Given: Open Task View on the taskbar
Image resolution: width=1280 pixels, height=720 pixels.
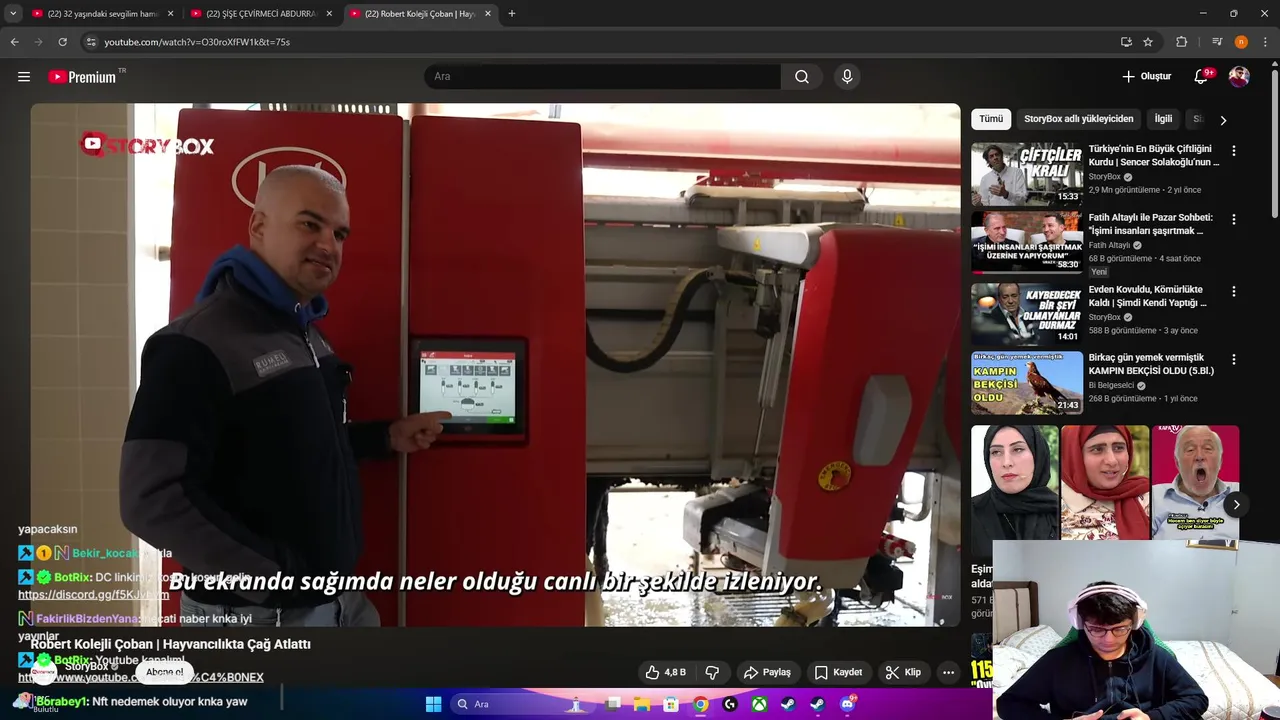Looking at the screenshot, I should coord(613,704).
